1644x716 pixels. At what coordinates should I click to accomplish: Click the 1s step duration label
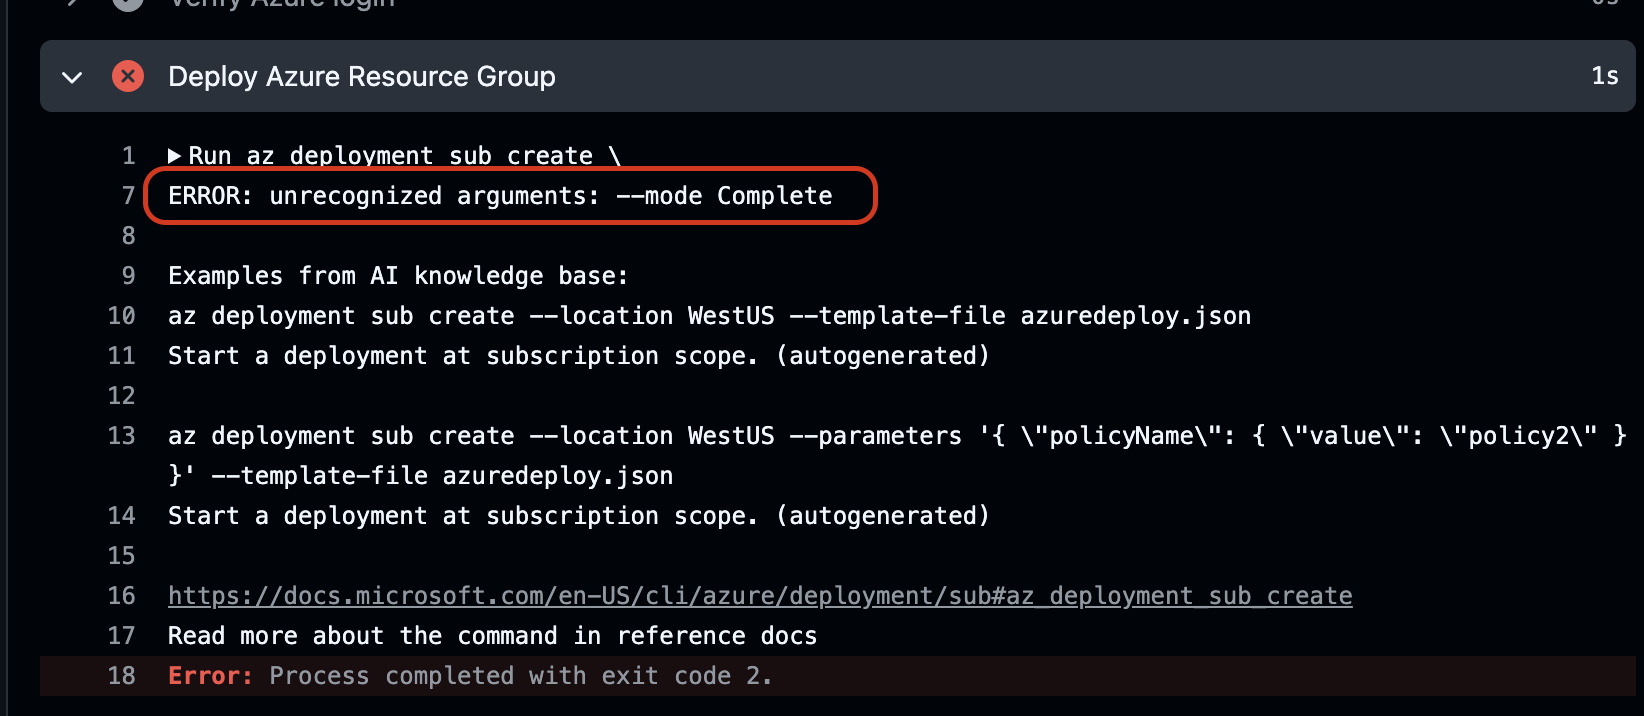point(1604,76)
